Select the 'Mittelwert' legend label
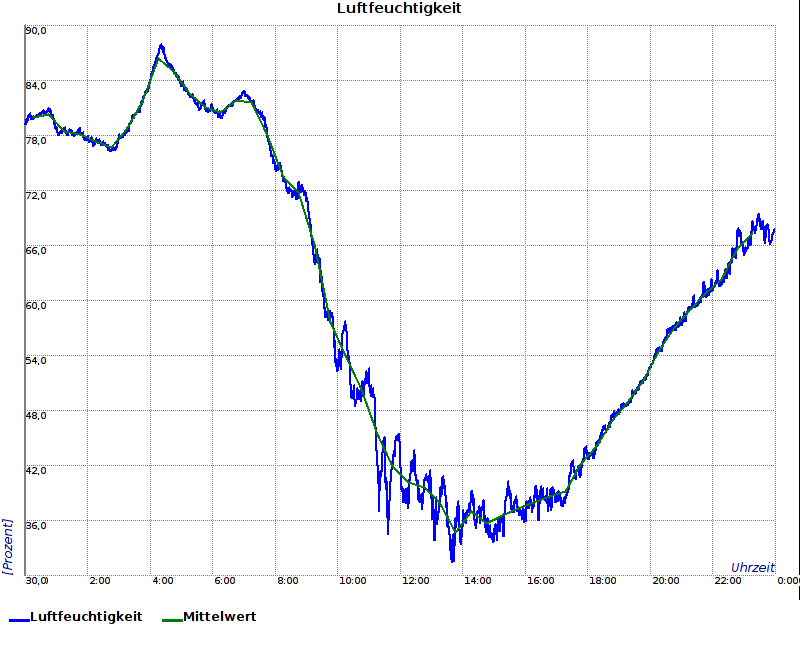This screenshot has width=800, height=650. (219, 616)
